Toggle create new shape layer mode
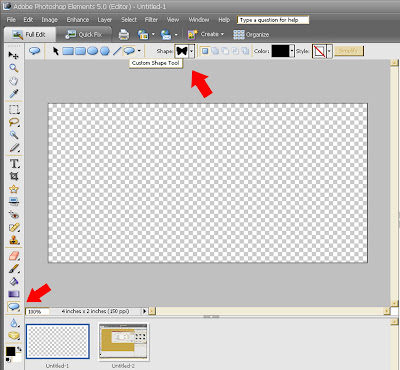Viewport: 400px width, 370px height. tap(205, 51)
